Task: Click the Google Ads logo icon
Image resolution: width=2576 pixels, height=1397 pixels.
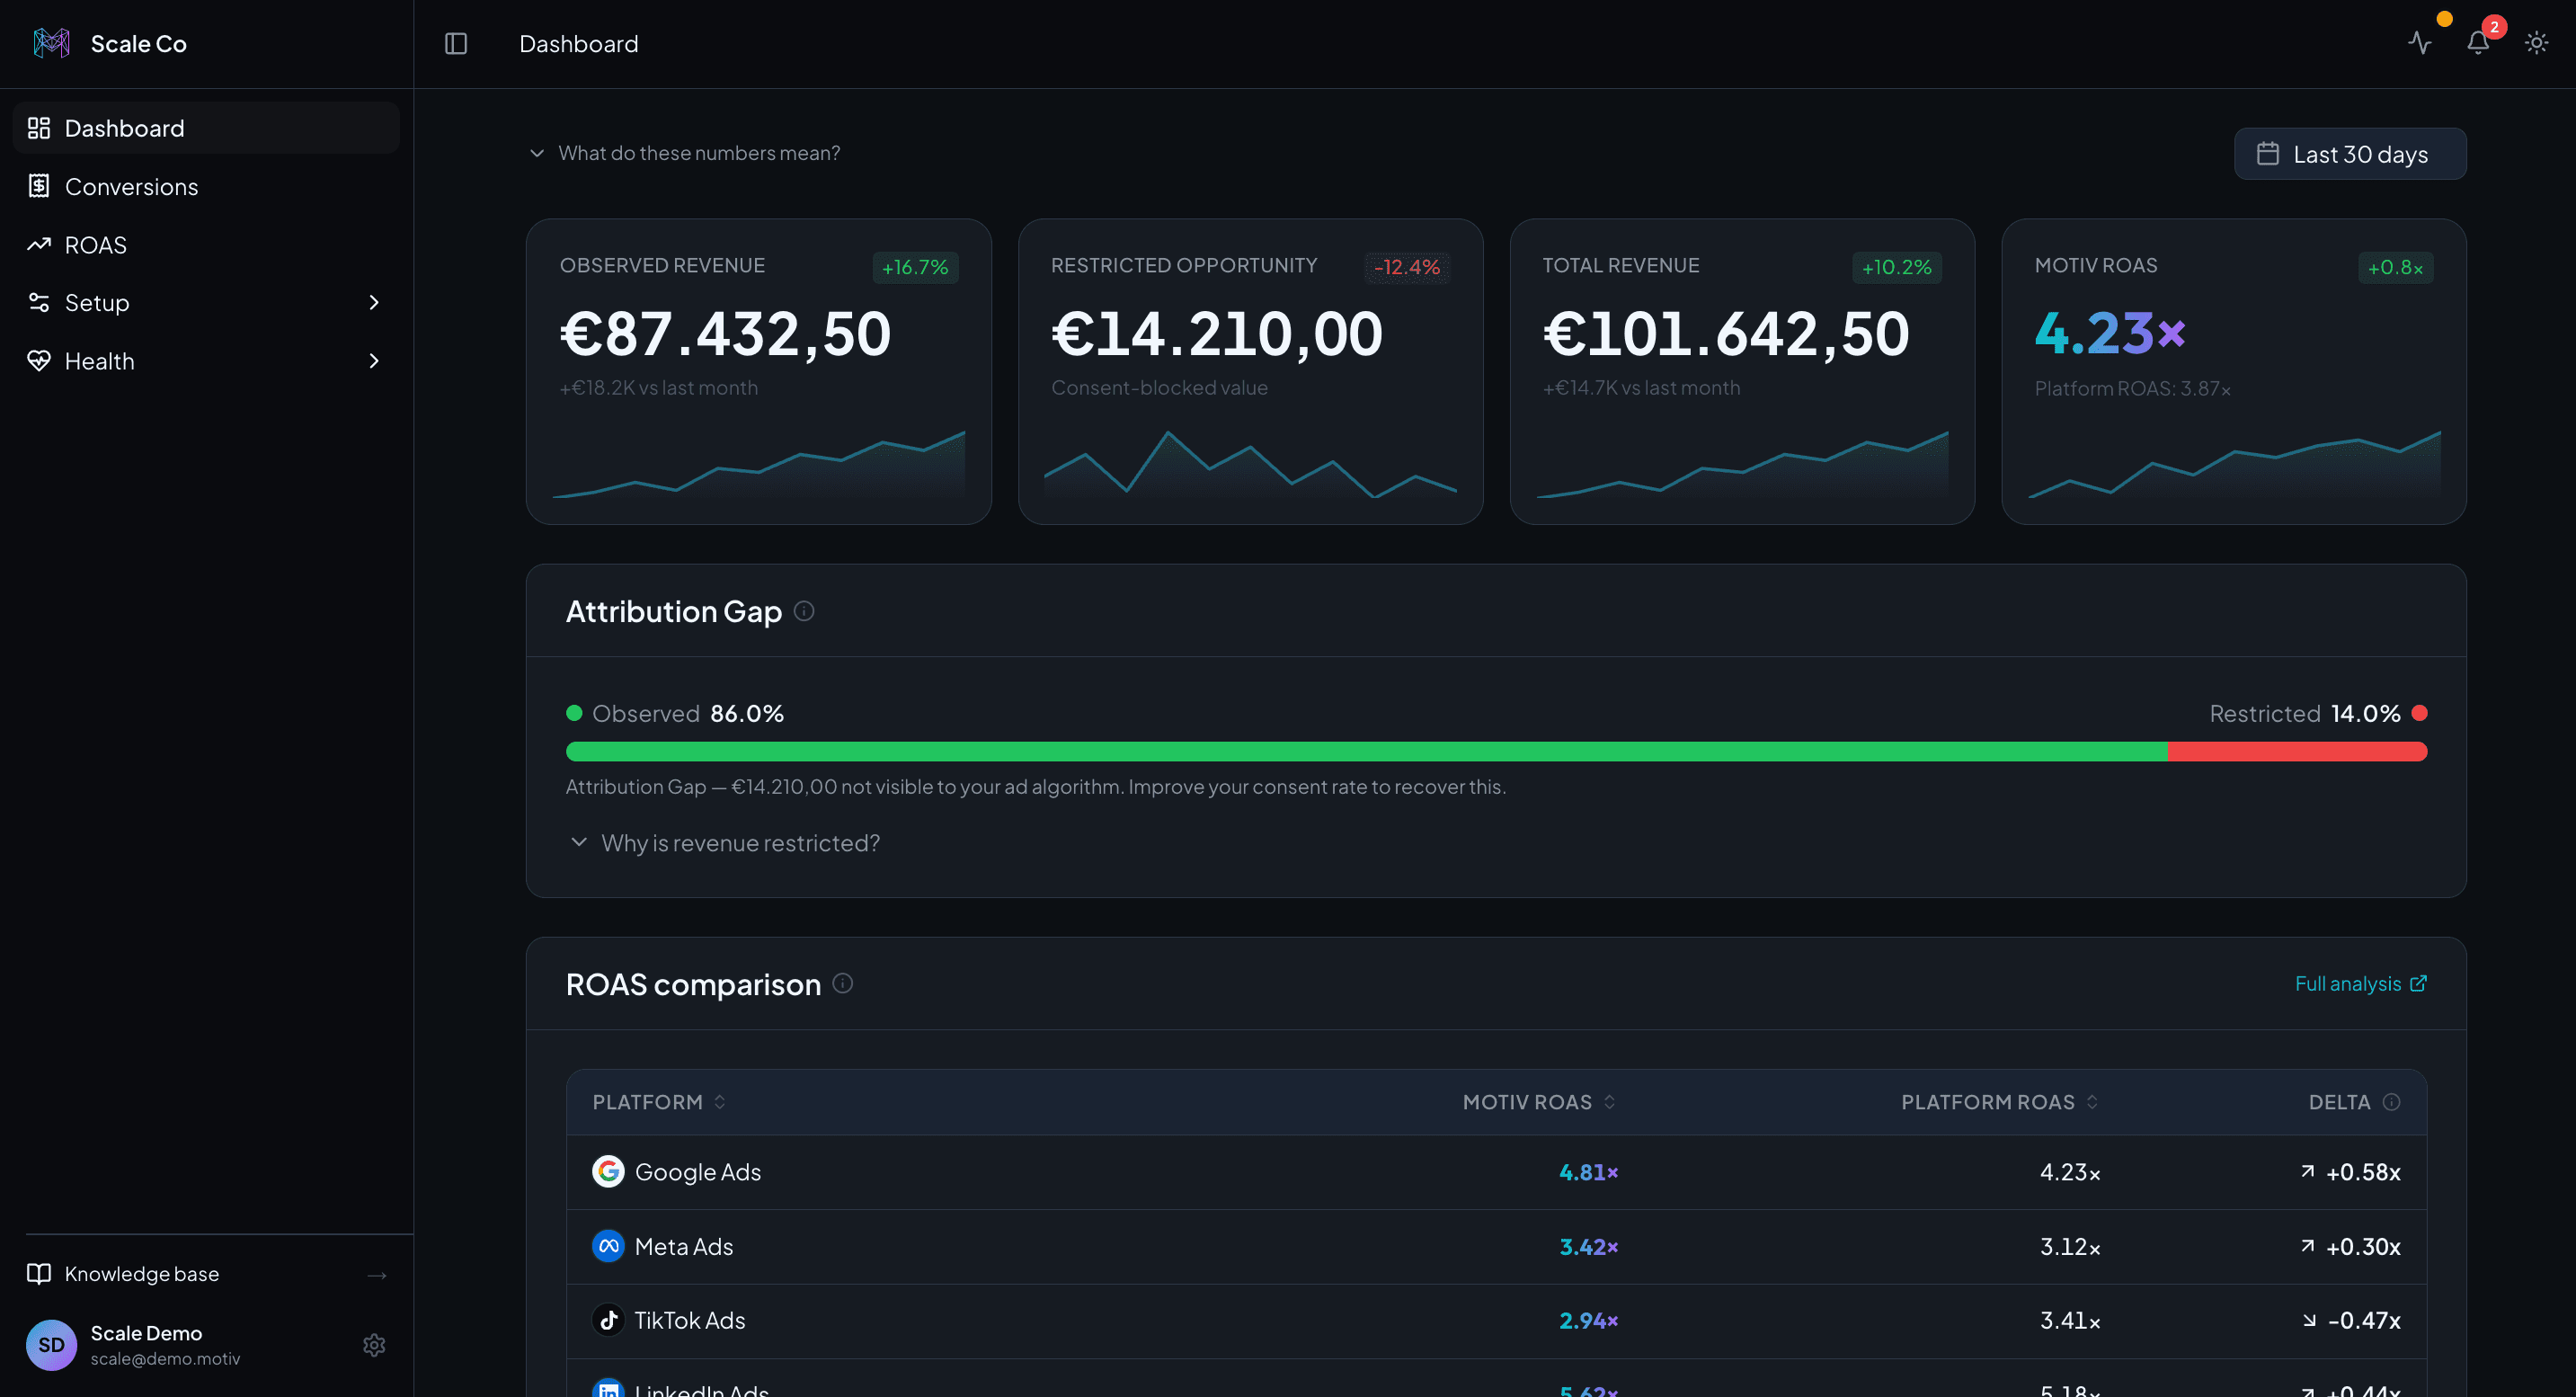Action: (x=608, y=1171)
